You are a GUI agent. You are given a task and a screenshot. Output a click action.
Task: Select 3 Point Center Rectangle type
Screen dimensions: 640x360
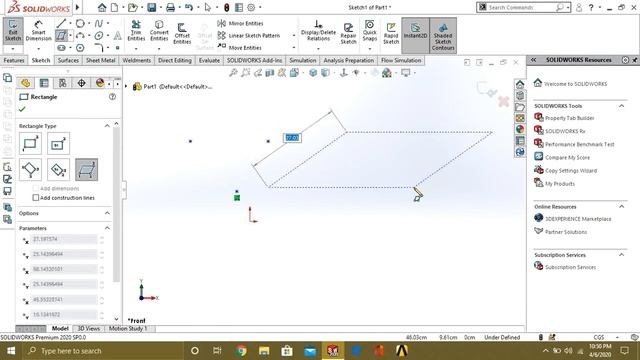58,169
